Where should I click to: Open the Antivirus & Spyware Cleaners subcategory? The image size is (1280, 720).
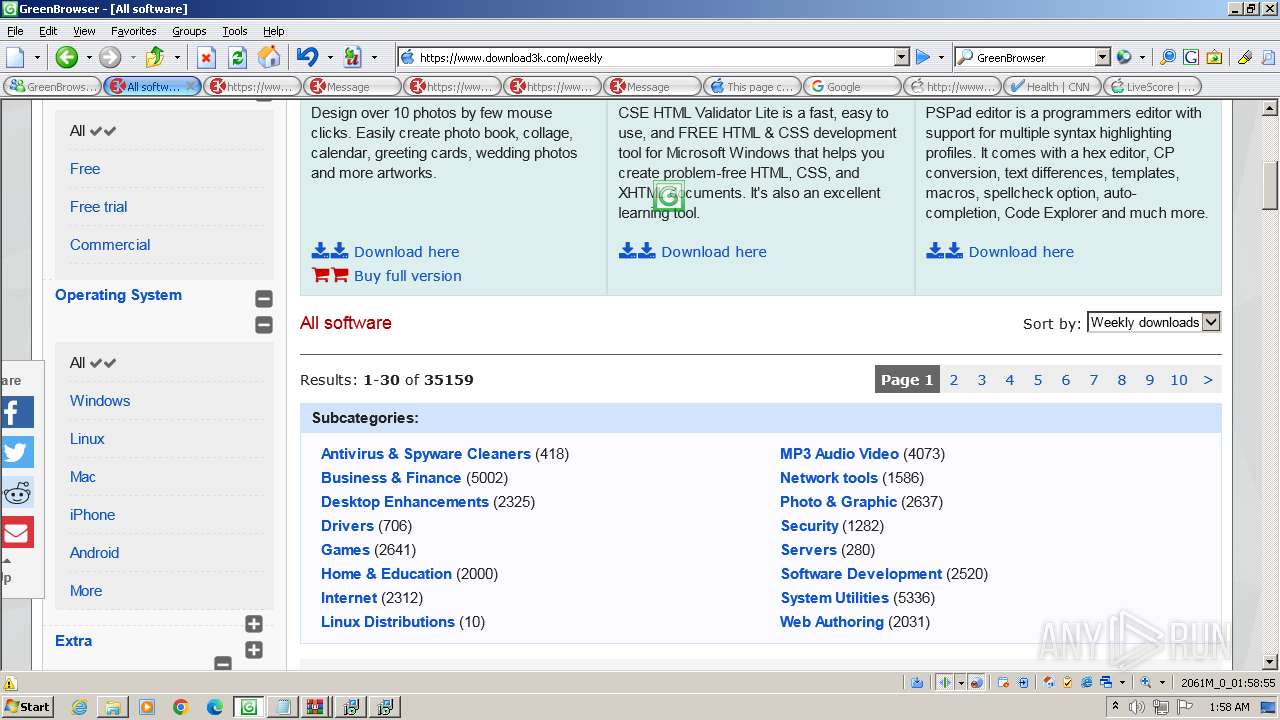click(x=426, y=454)
